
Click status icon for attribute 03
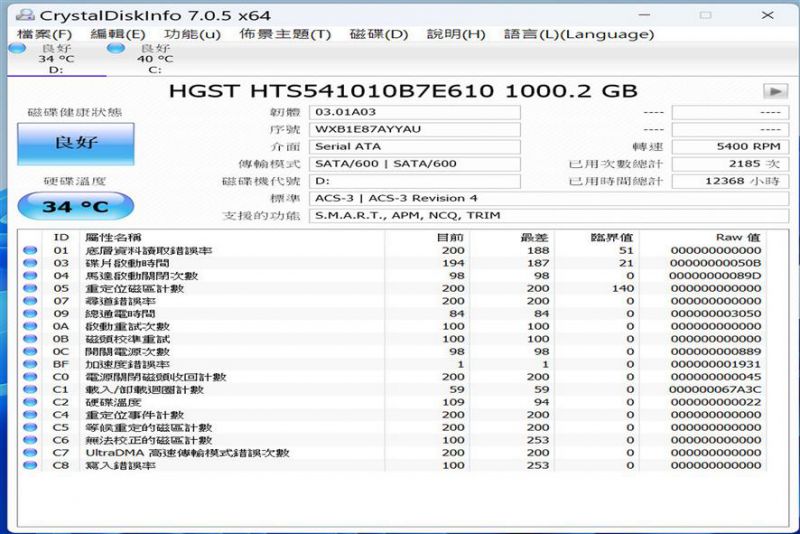point(30,263)
